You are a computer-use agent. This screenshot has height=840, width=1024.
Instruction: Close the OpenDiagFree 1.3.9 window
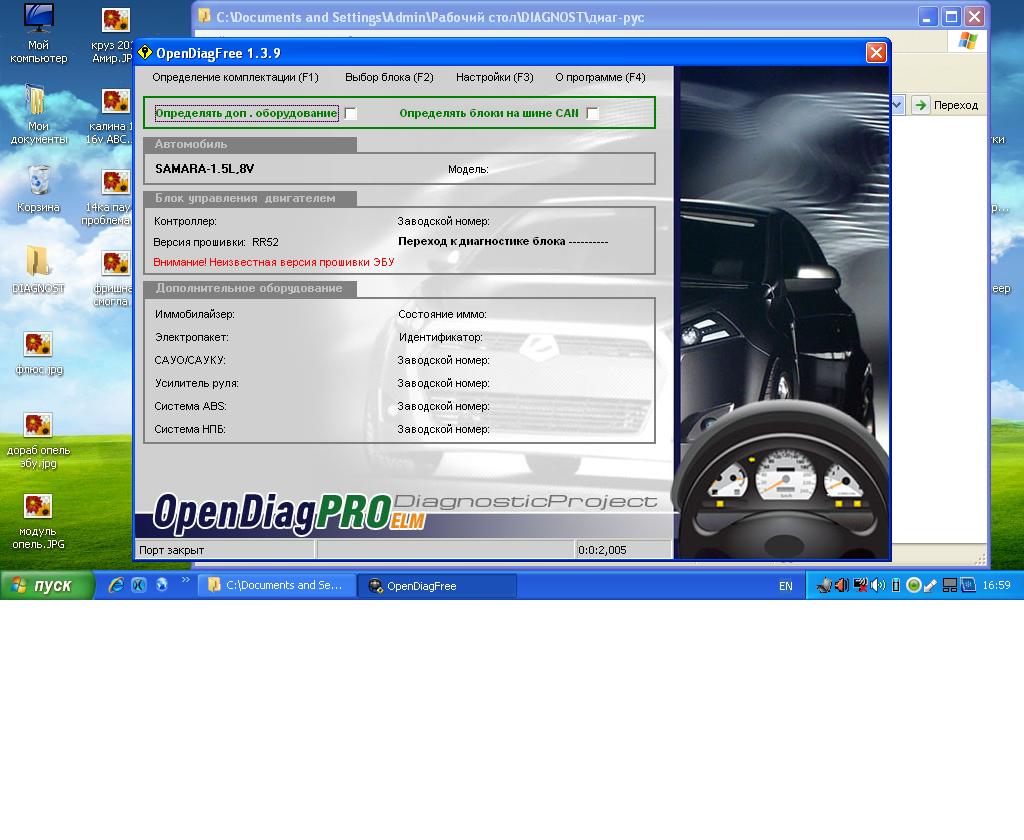[876, 52]
